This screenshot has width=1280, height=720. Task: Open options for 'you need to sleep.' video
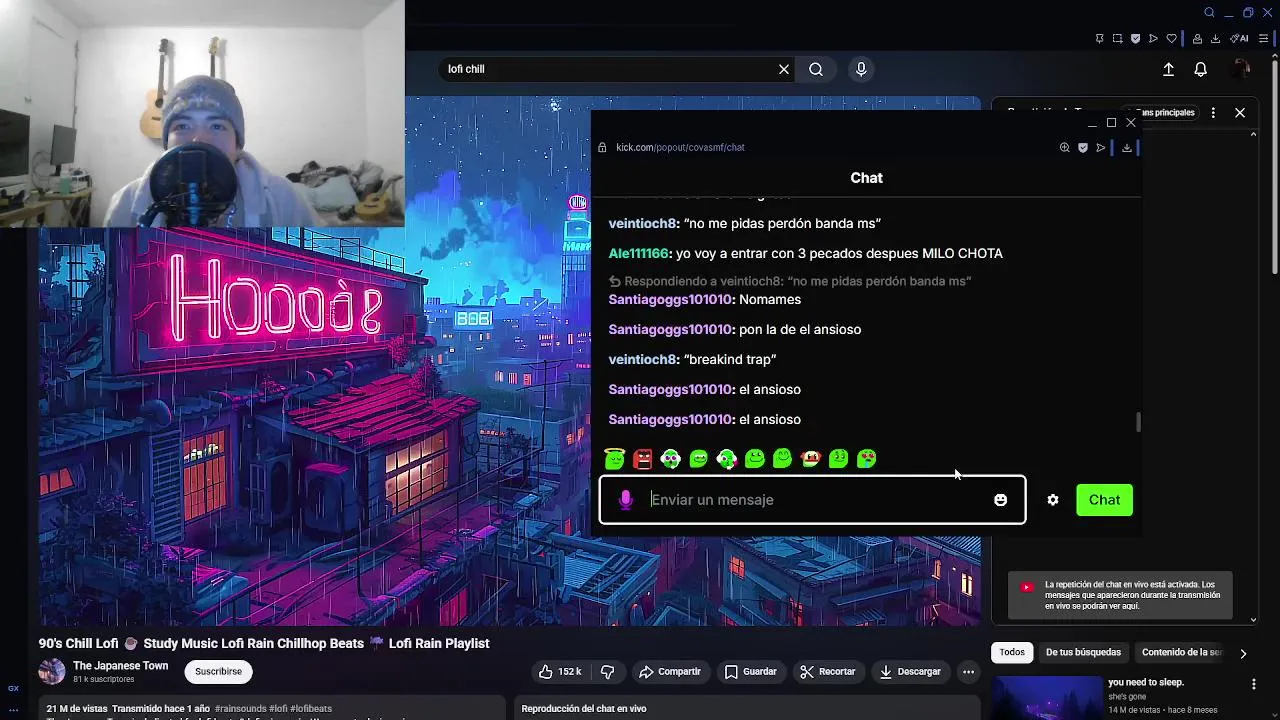[x=1254, y=684]
